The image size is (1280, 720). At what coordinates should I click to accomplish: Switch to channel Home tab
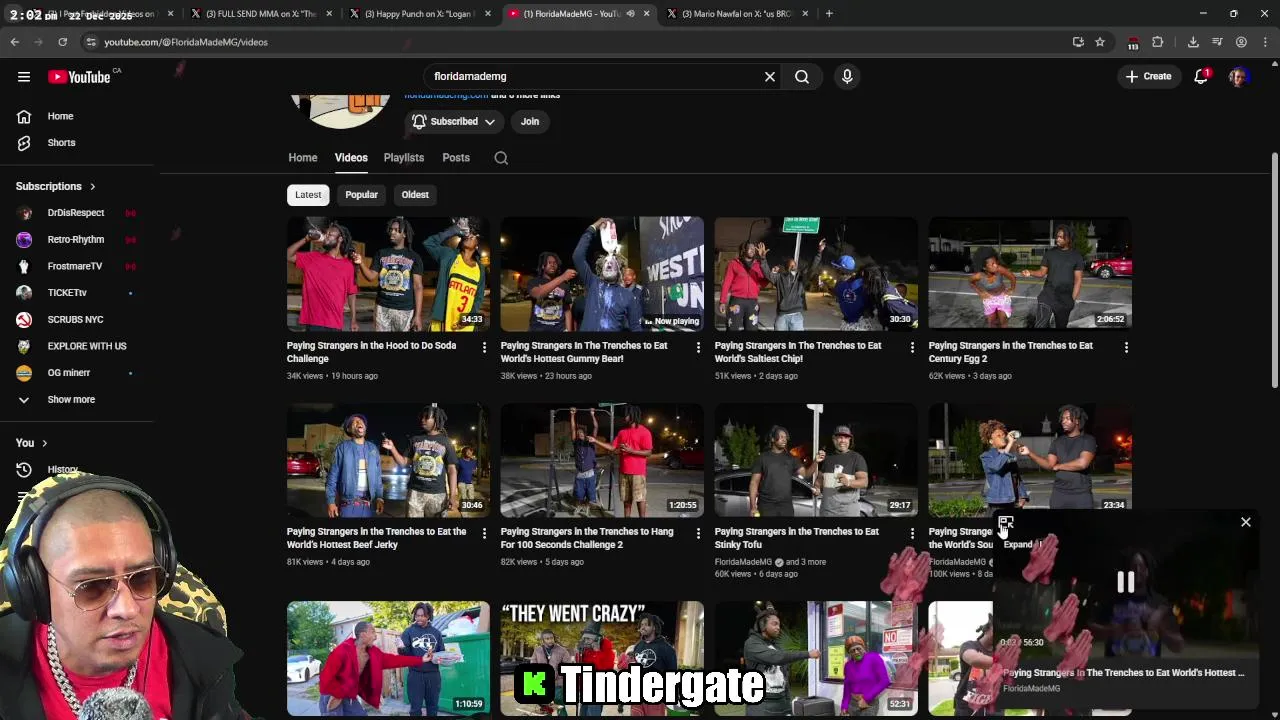point(303,158)
